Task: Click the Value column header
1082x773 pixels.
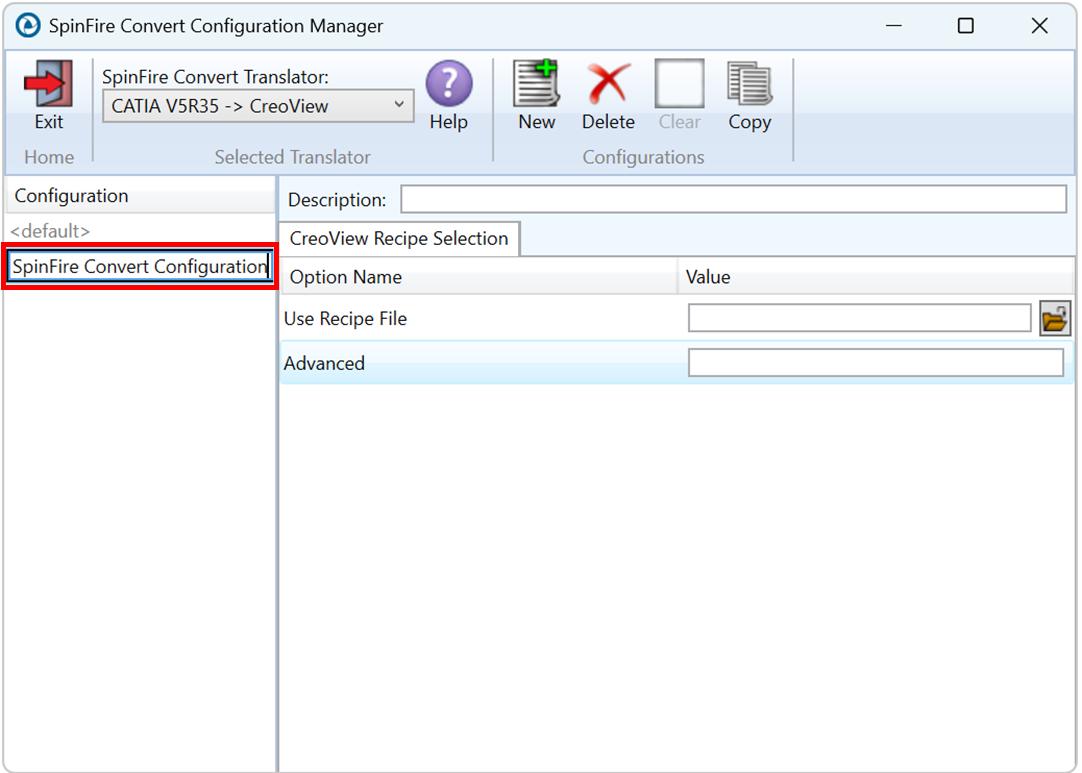Action: [876, 277]
